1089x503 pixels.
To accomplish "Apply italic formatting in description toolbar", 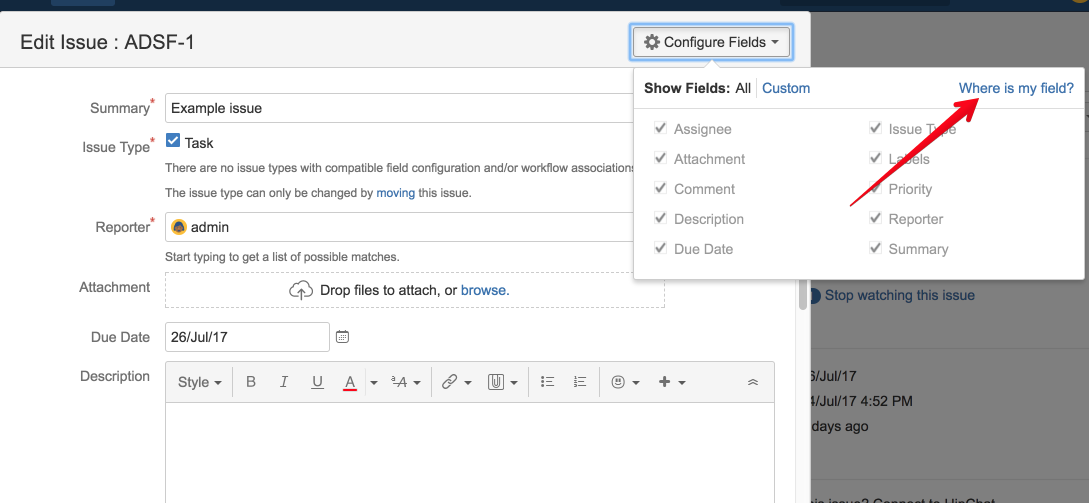I will click(284, 382).
